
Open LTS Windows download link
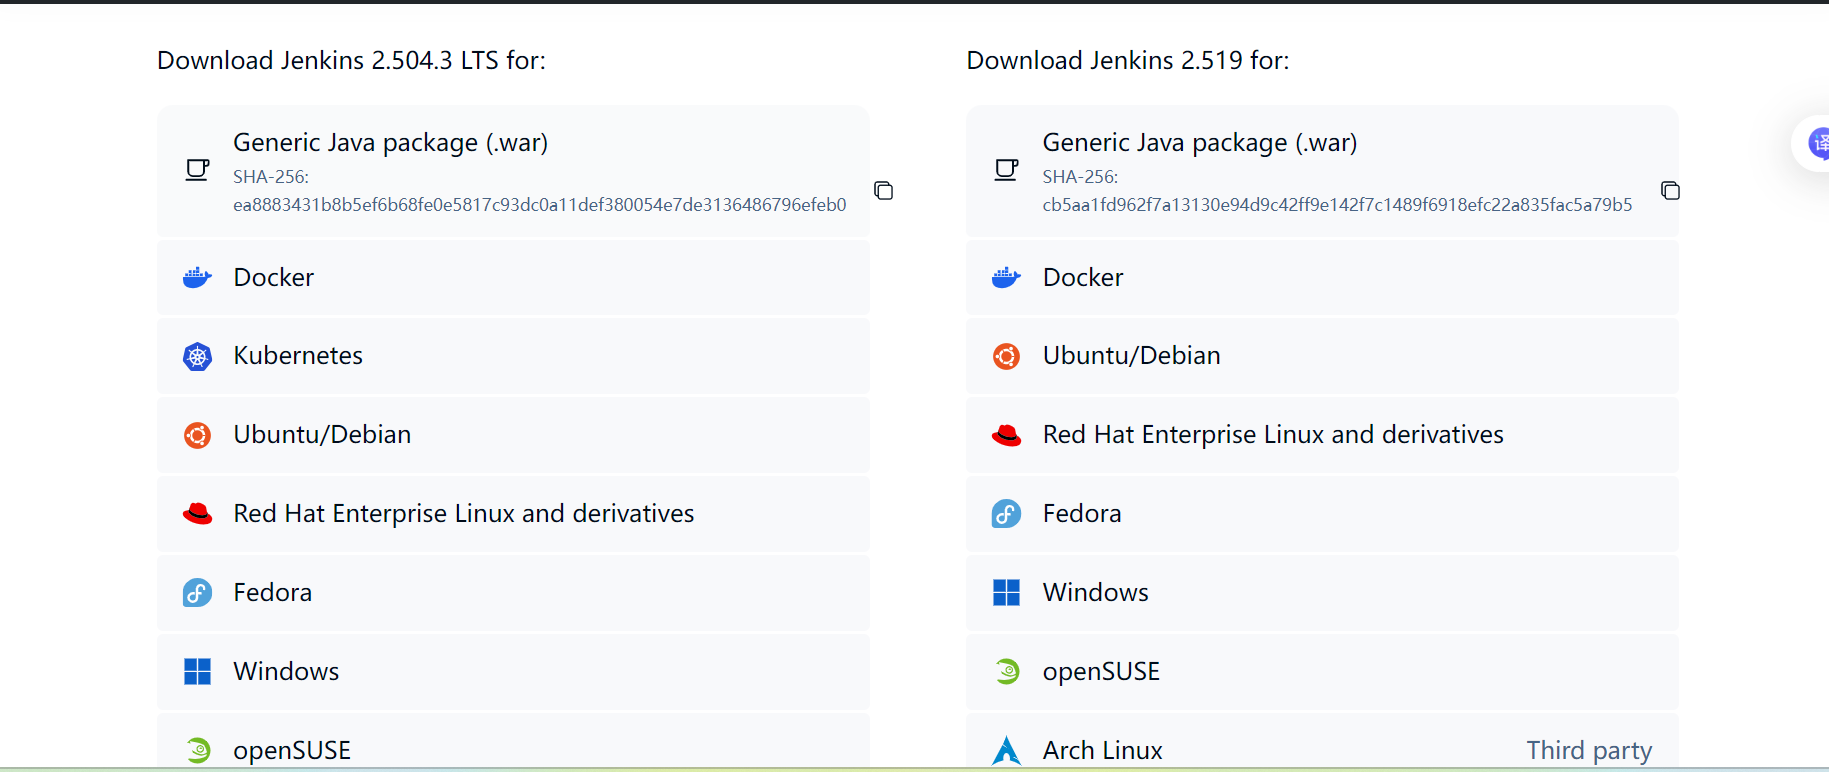coord(513,671)
